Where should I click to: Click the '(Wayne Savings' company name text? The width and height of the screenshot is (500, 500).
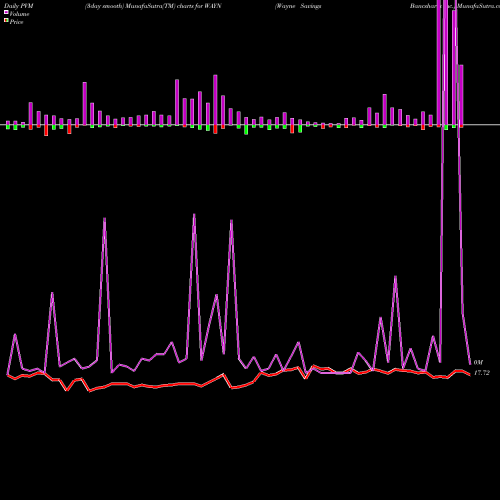(x=298, y=6)
